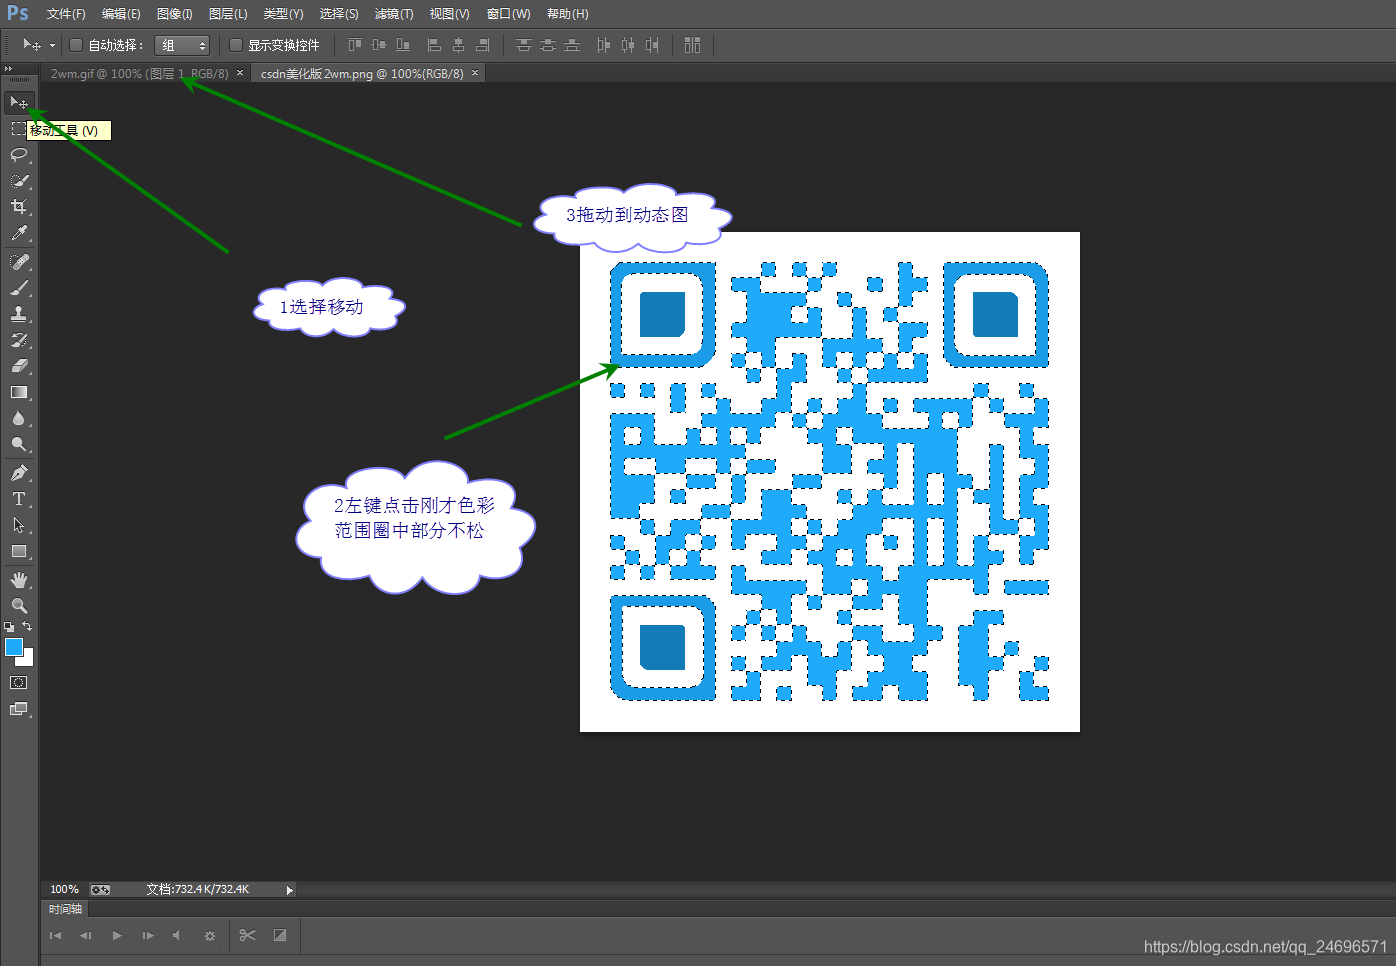Viewport: 1396px width, 966px height.
Task: Open the 组 auto-select dropdown
Action: coord(182,45)
